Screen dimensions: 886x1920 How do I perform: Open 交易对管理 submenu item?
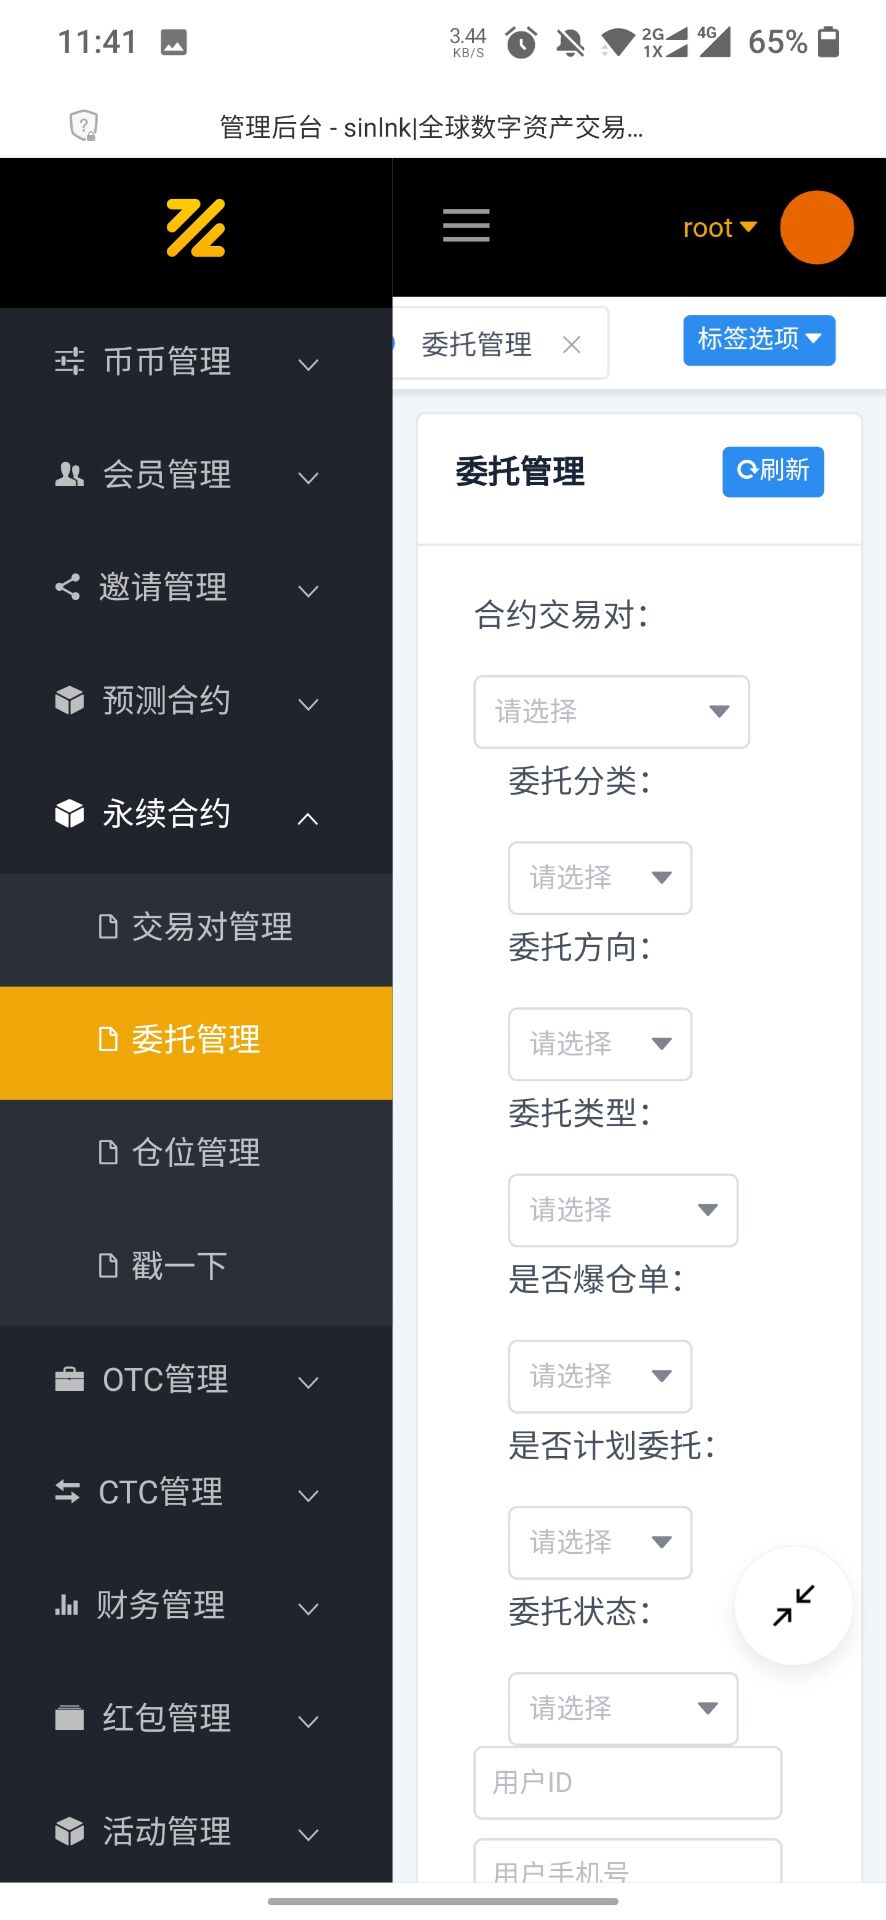[212, 928]
